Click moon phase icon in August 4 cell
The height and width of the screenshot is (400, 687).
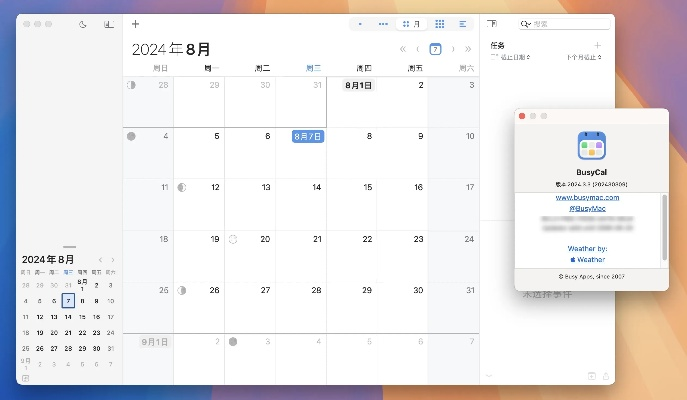point(131,136)
